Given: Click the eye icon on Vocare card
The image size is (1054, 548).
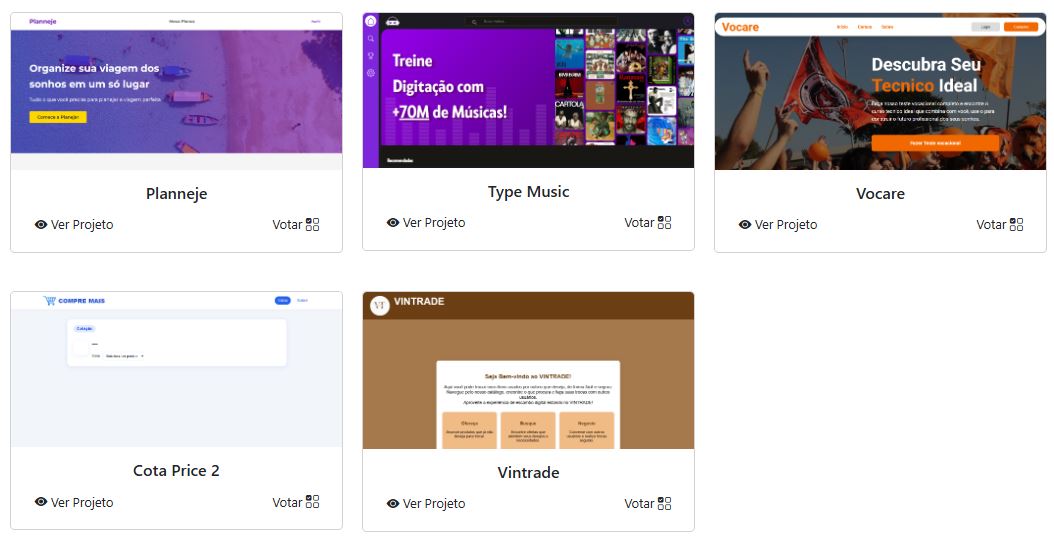Looking at the screenshot, I should point(745,225).
